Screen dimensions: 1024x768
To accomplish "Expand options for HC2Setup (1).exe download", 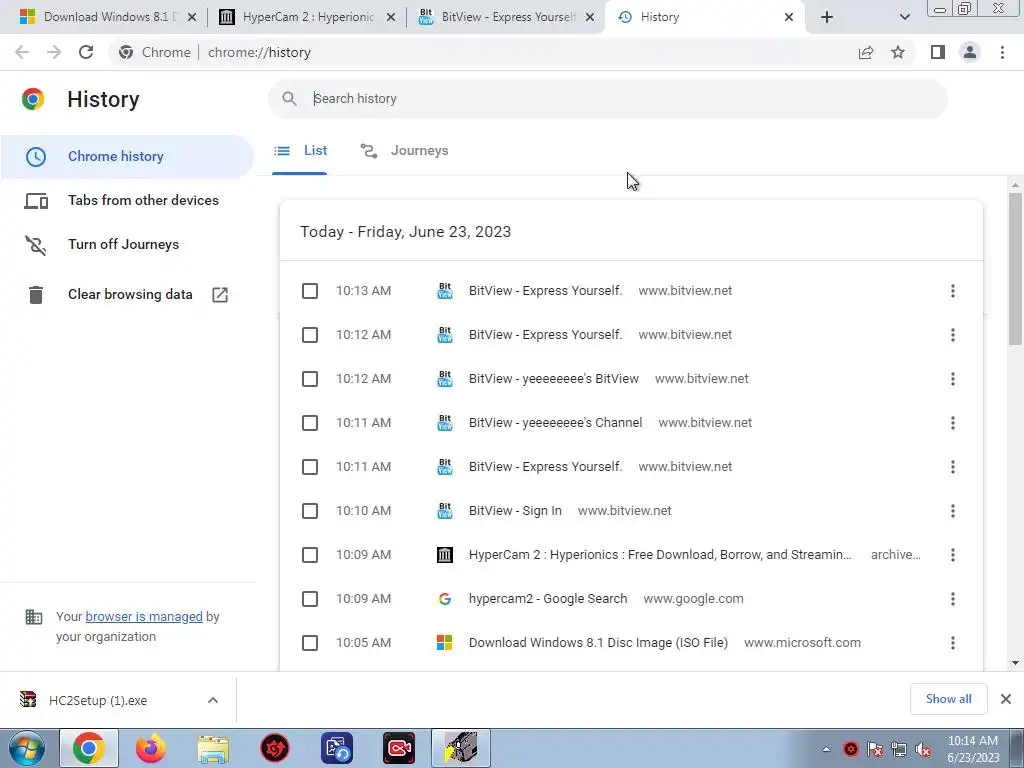I will 213,700.
